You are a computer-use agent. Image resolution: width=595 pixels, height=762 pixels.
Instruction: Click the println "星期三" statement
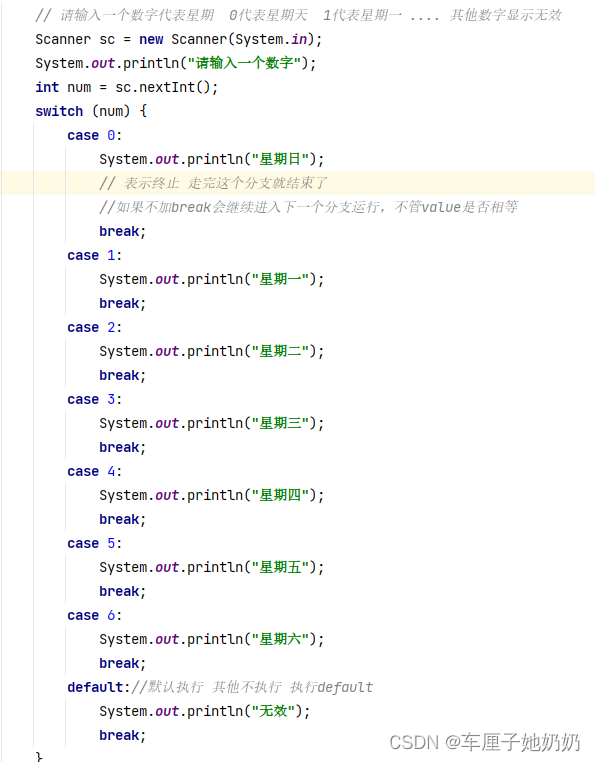coord(211,423)
